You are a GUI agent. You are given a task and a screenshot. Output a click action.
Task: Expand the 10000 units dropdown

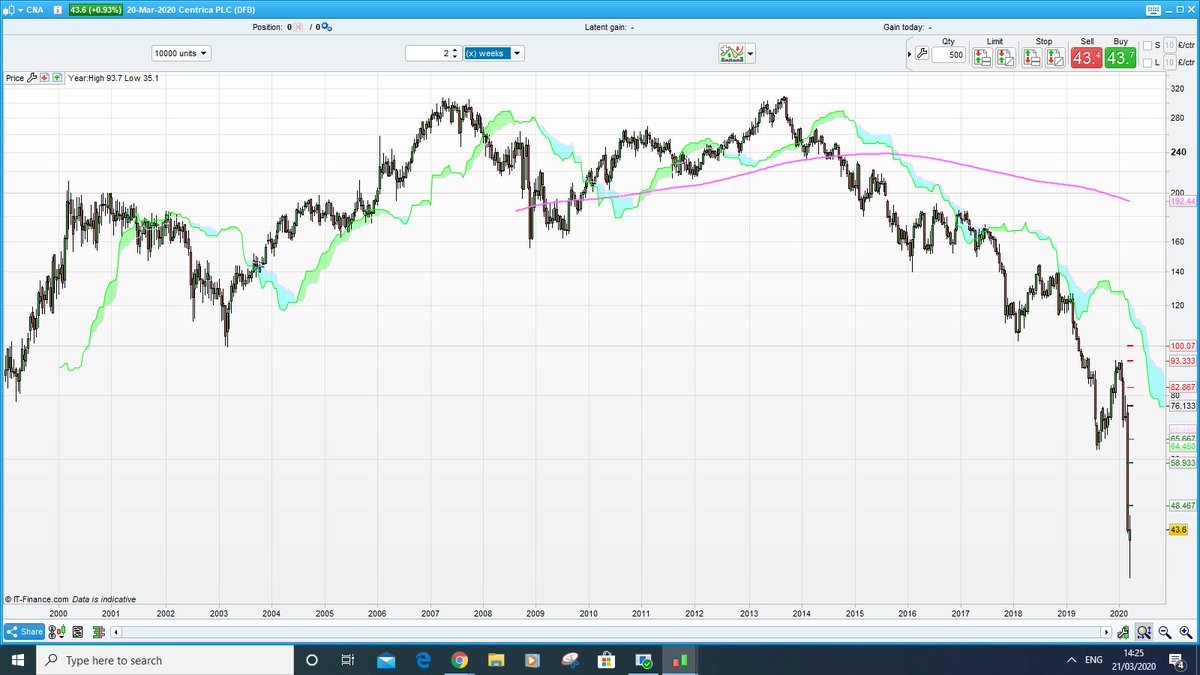[181, 53]
